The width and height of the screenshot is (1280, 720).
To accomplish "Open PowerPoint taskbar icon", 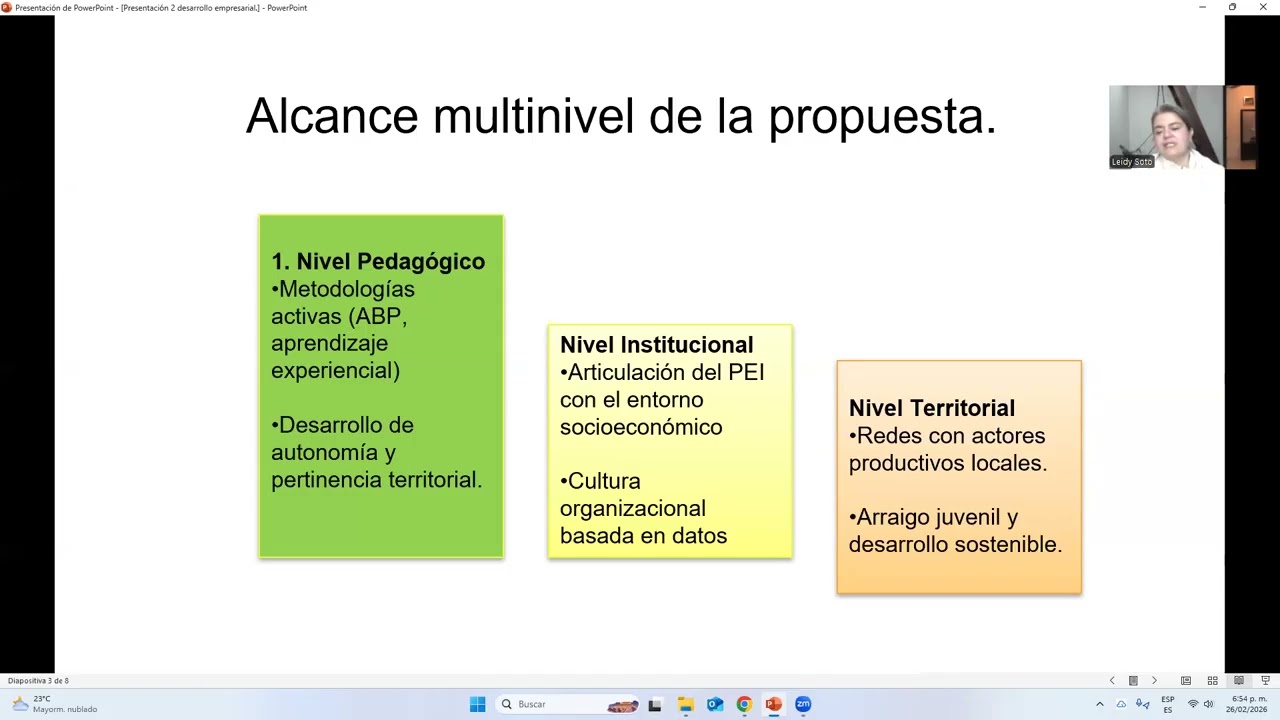I will (773, 704).
